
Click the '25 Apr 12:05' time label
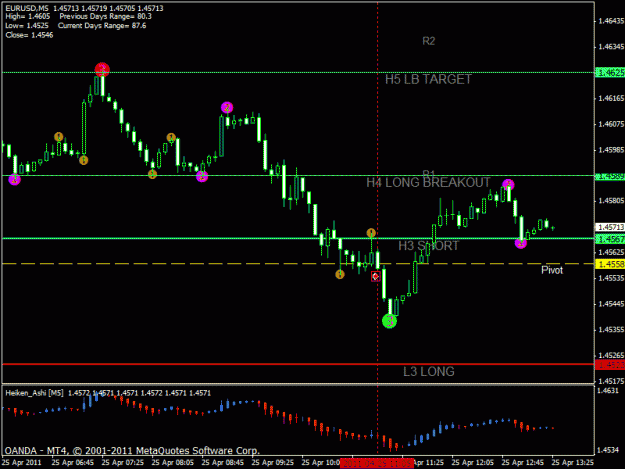[472, 462]
